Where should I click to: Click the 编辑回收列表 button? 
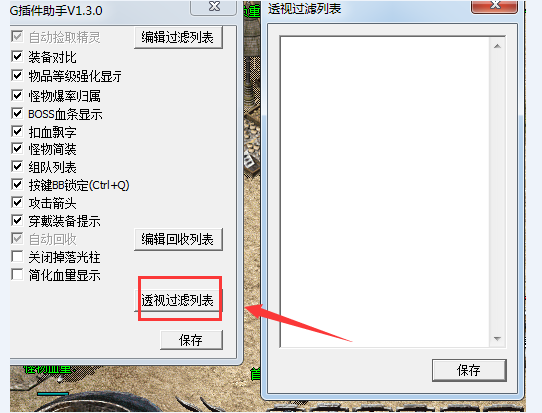click(178, 239)
